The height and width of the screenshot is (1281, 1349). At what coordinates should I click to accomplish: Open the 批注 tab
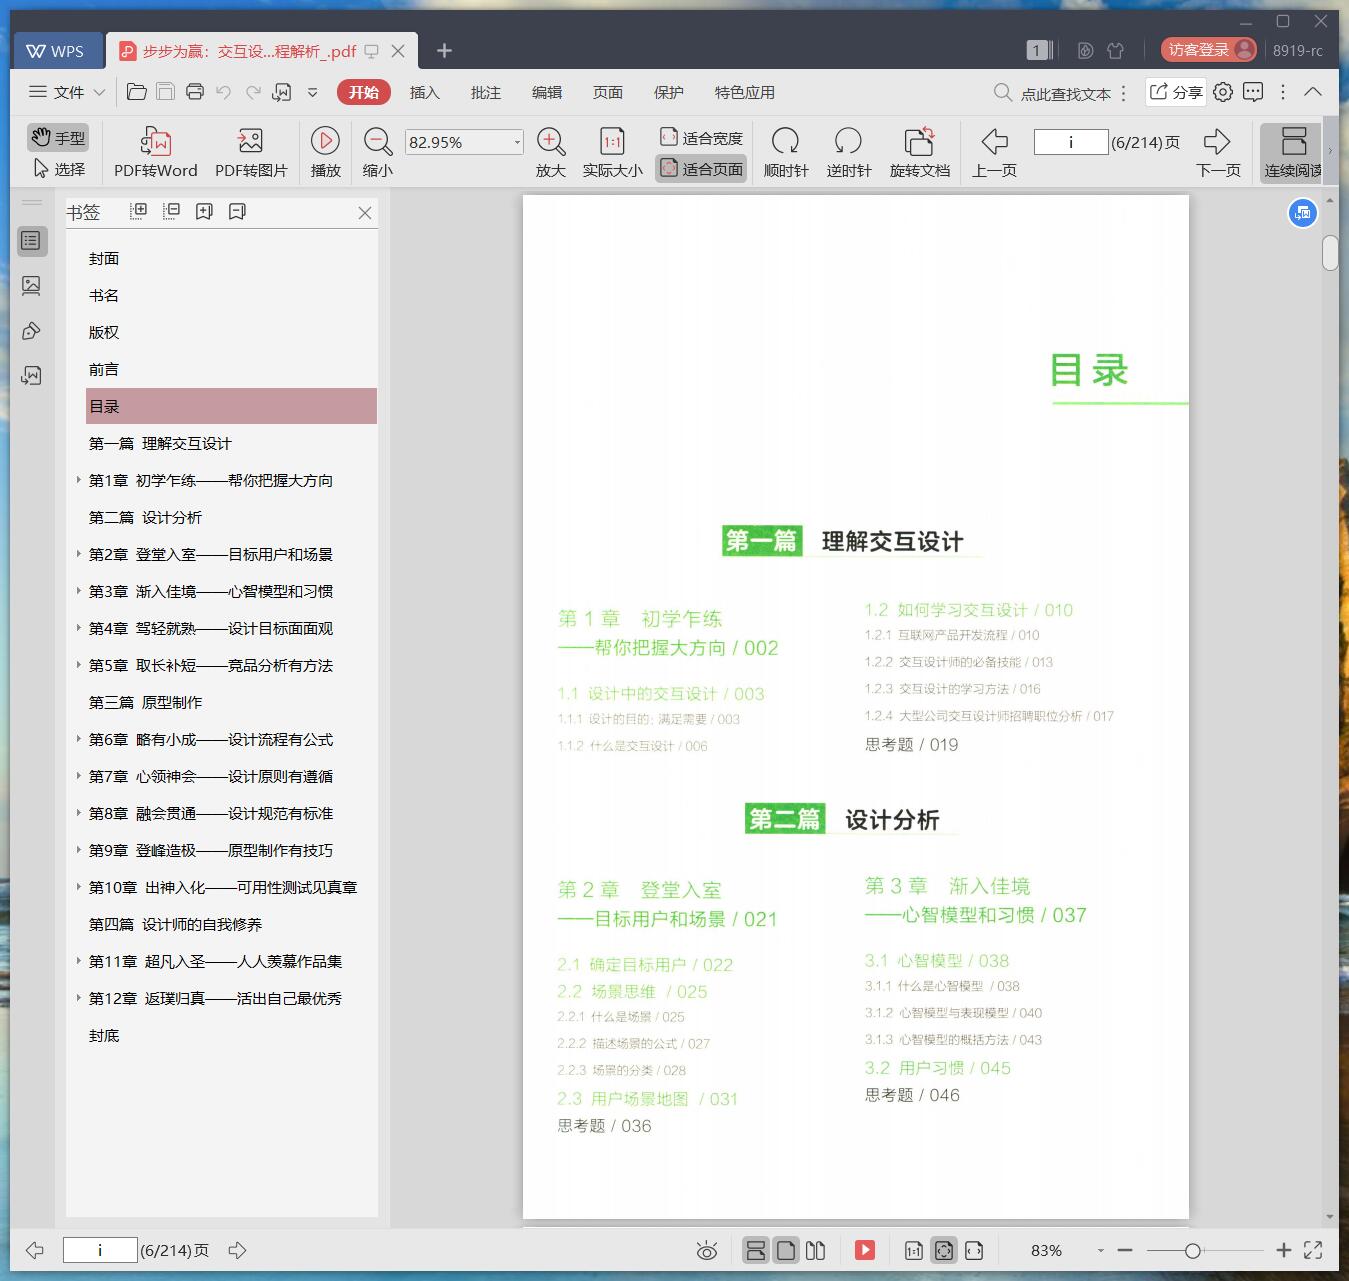point(486,92)
